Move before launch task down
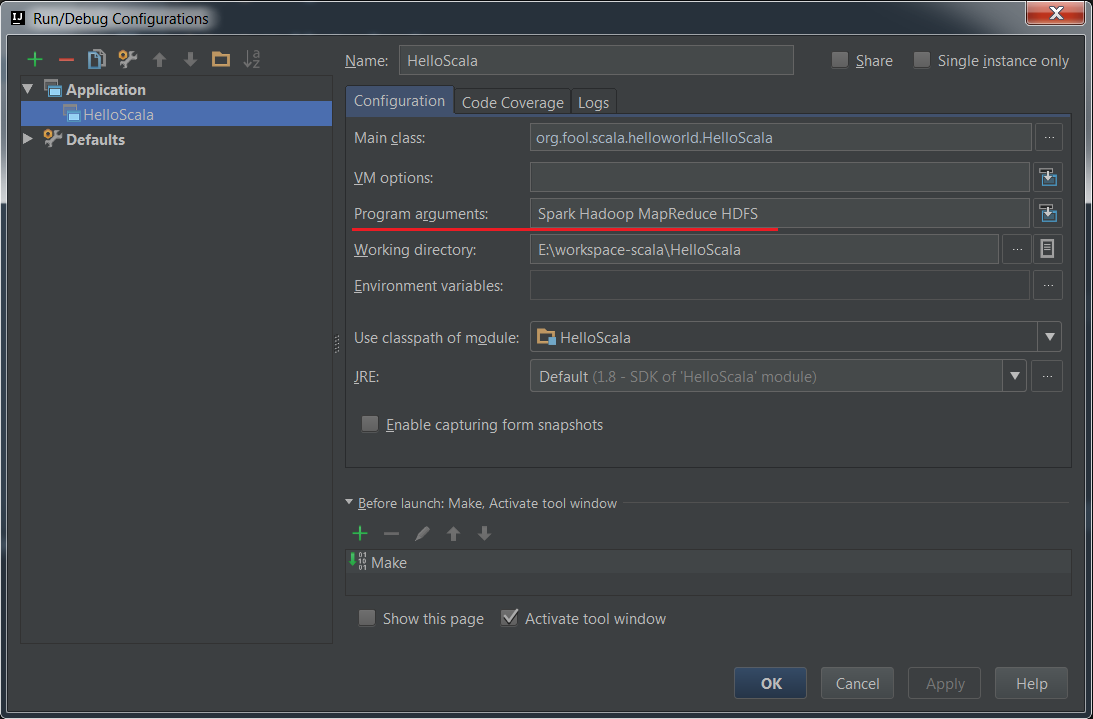 [x=484, y=534]
